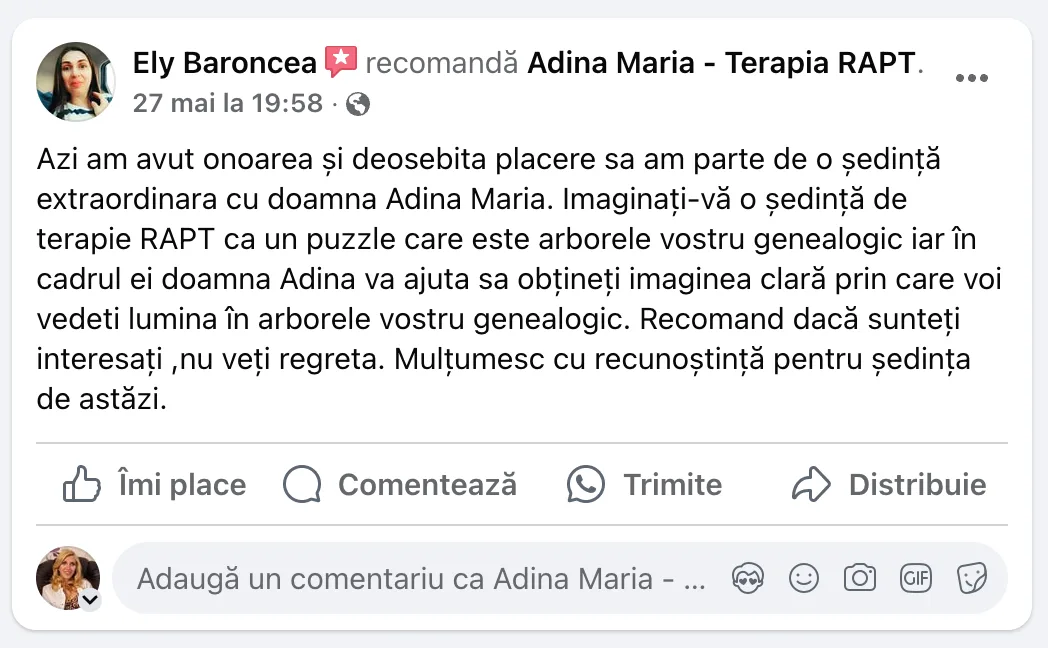This screenshot has width=1048, height=648.
Task: Click Ely Baroncea's profile picture
Action: click(x=75, y=82)
